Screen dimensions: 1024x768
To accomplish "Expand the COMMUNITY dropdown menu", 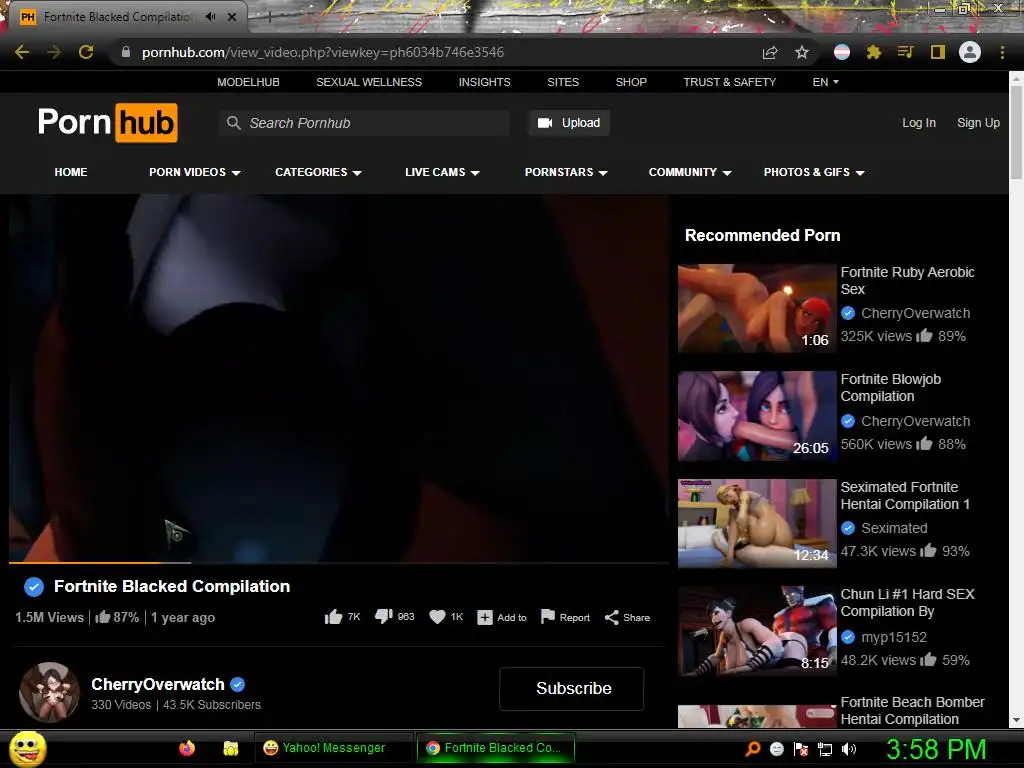I will [690, 172].
